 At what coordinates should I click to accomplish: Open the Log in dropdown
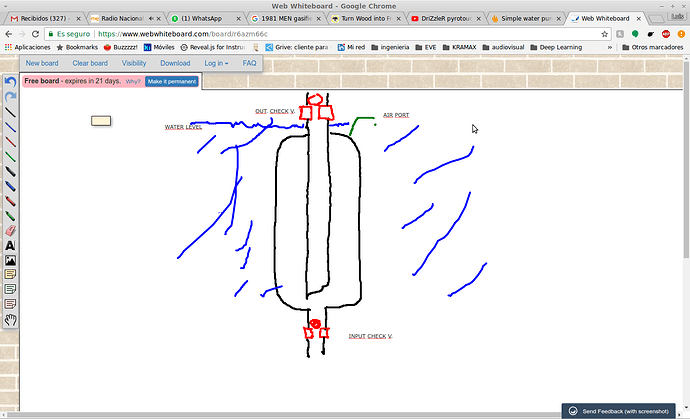[x=216, y=63]
